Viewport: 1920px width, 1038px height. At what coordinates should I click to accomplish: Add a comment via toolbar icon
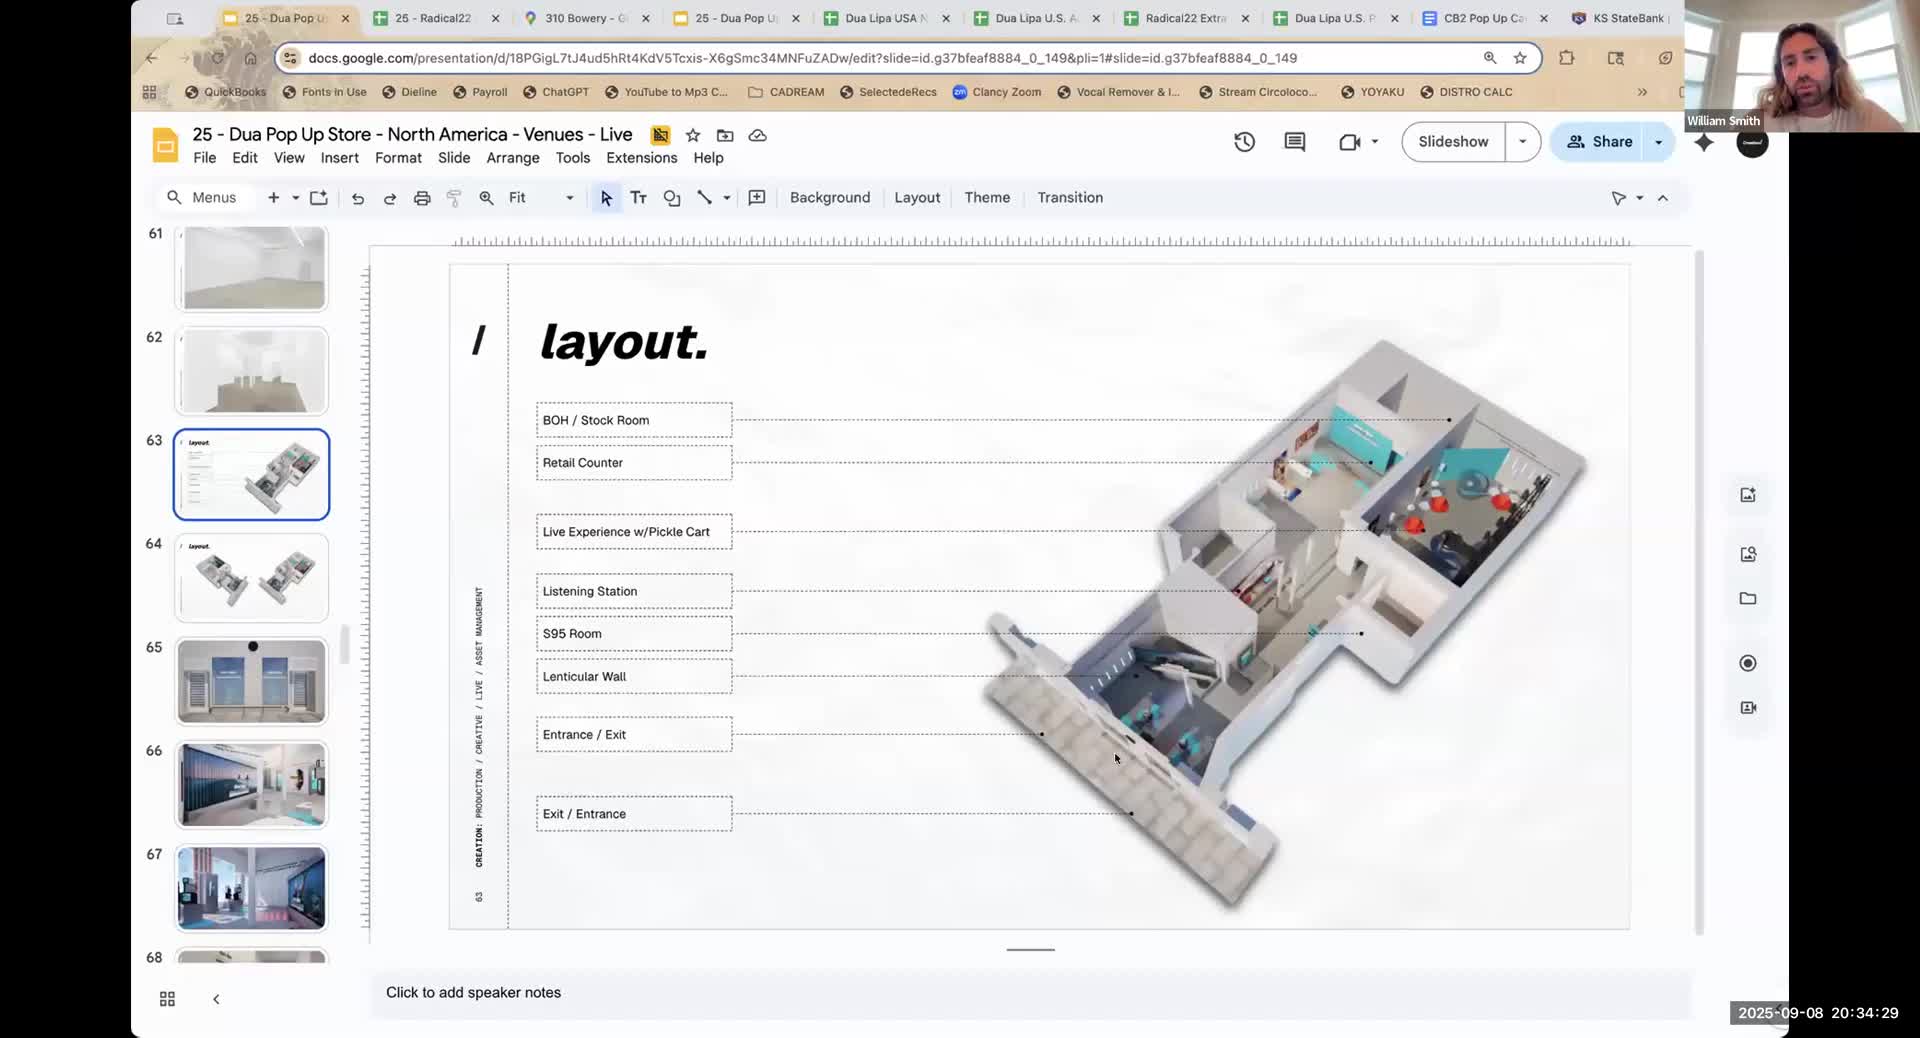757,198
